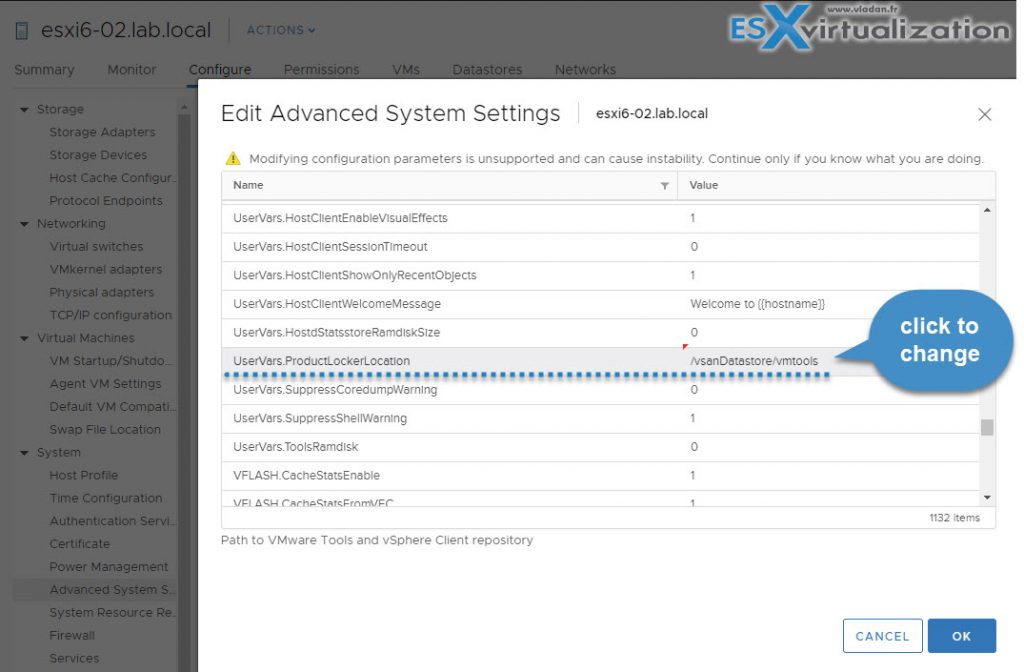Open Firewall settings from the sidebar
The height and width of the screenshot is (672, 1024).
tap(71, 635)
